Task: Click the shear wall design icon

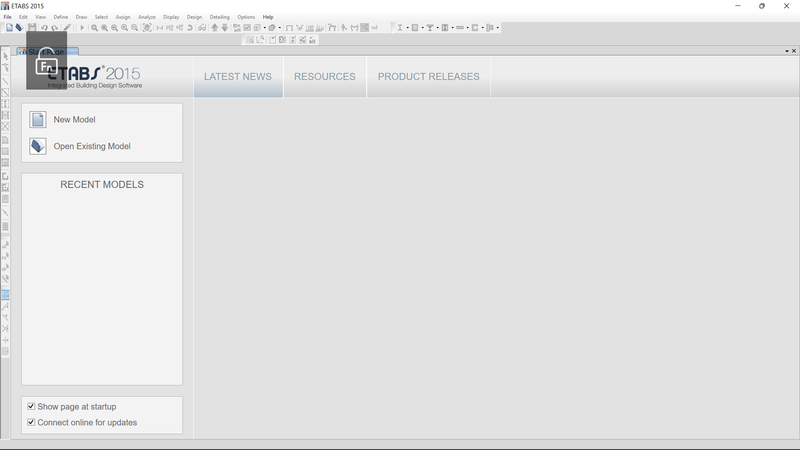Action: 474,28
